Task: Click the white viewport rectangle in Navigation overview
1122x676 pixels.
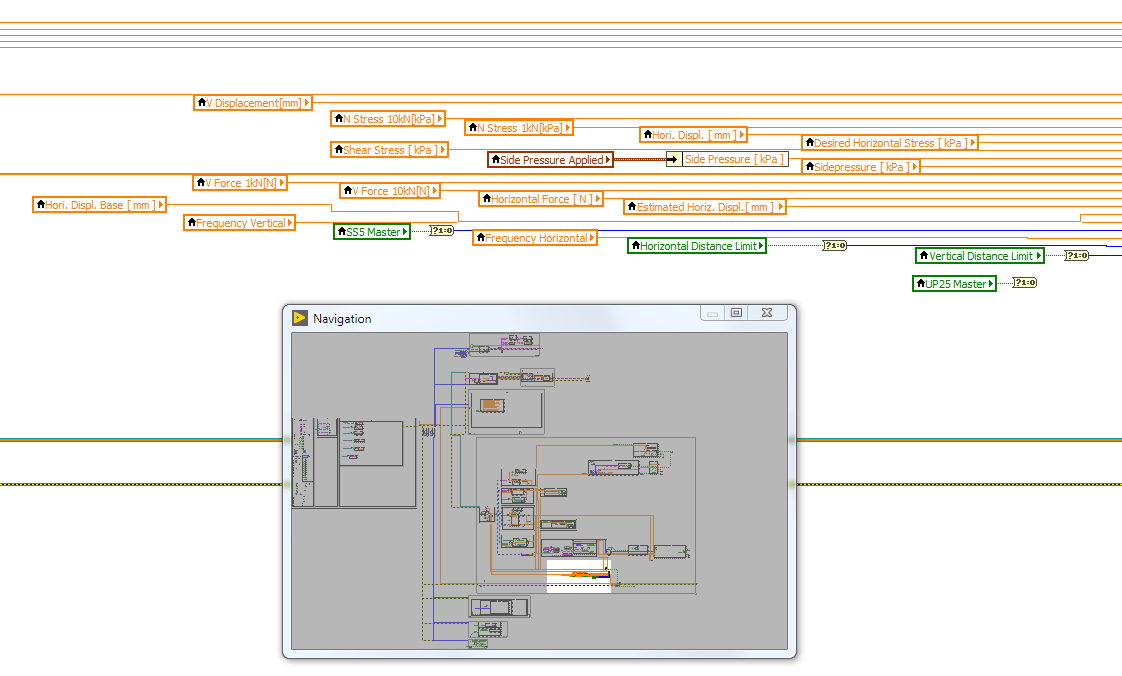Action: (578, 576)
